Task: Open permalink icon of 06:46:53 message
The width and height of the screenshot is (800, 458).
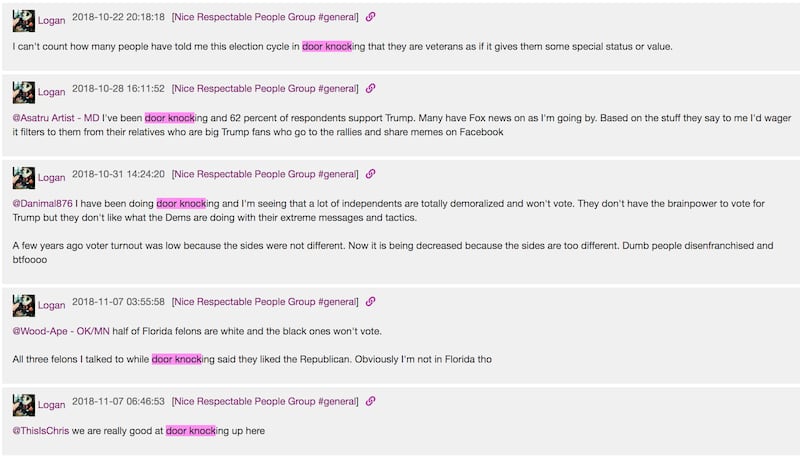Action: click(x=370, y=401)
